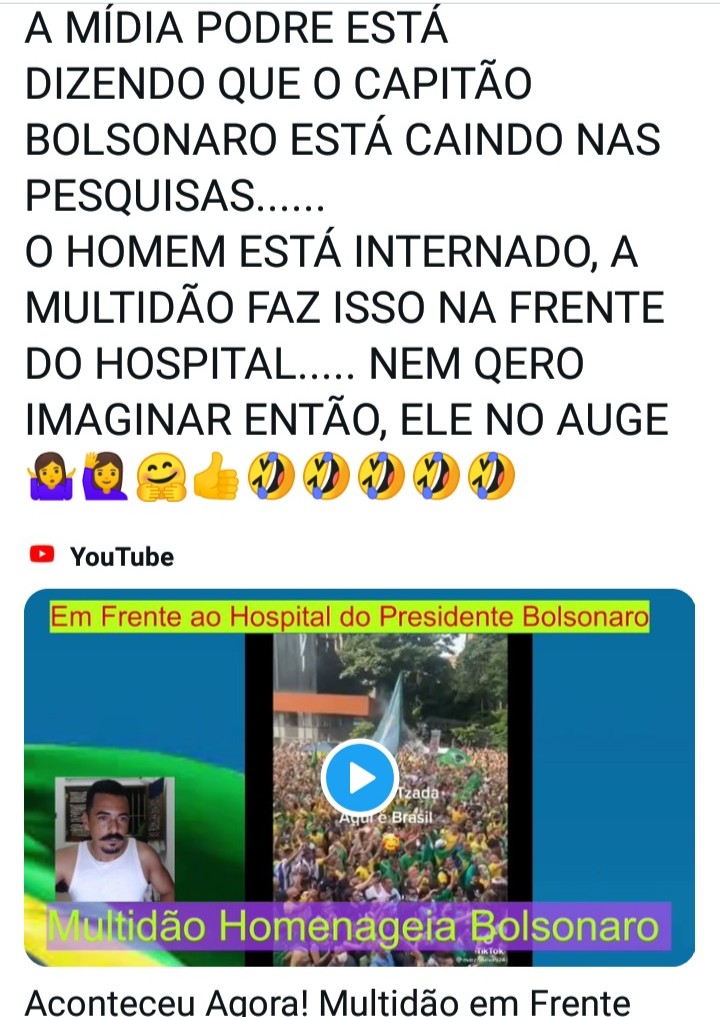720x1017 pixels.
Task: Click the crowd footage in video preview
Action: (390, 800)
